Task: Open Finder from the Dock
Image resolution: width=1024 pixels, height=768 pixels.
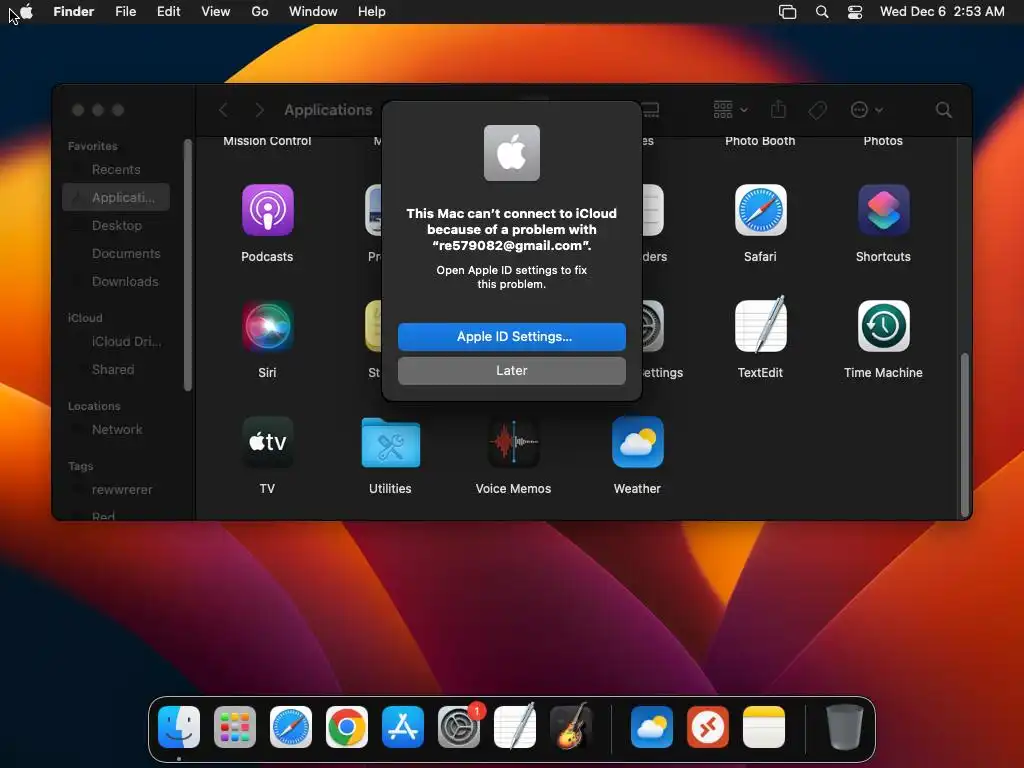Action: (x=179, y=726)
